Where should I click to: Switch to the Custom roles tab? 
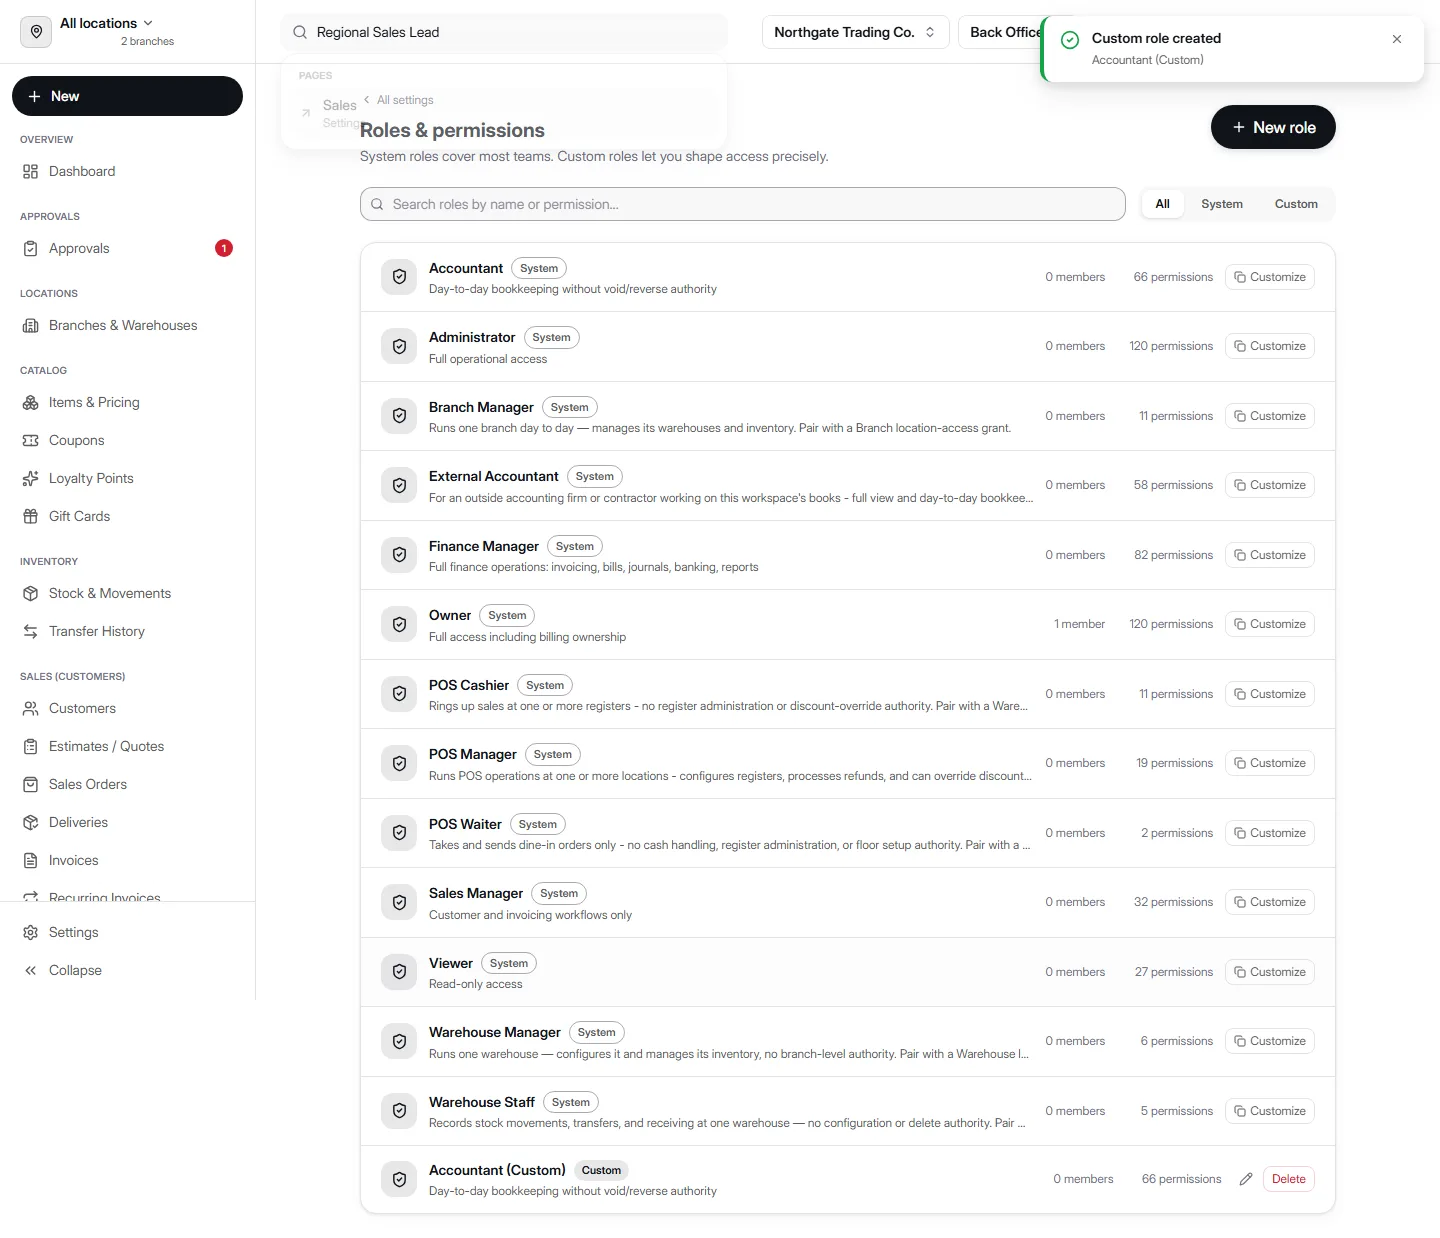tap(1296, 204)
